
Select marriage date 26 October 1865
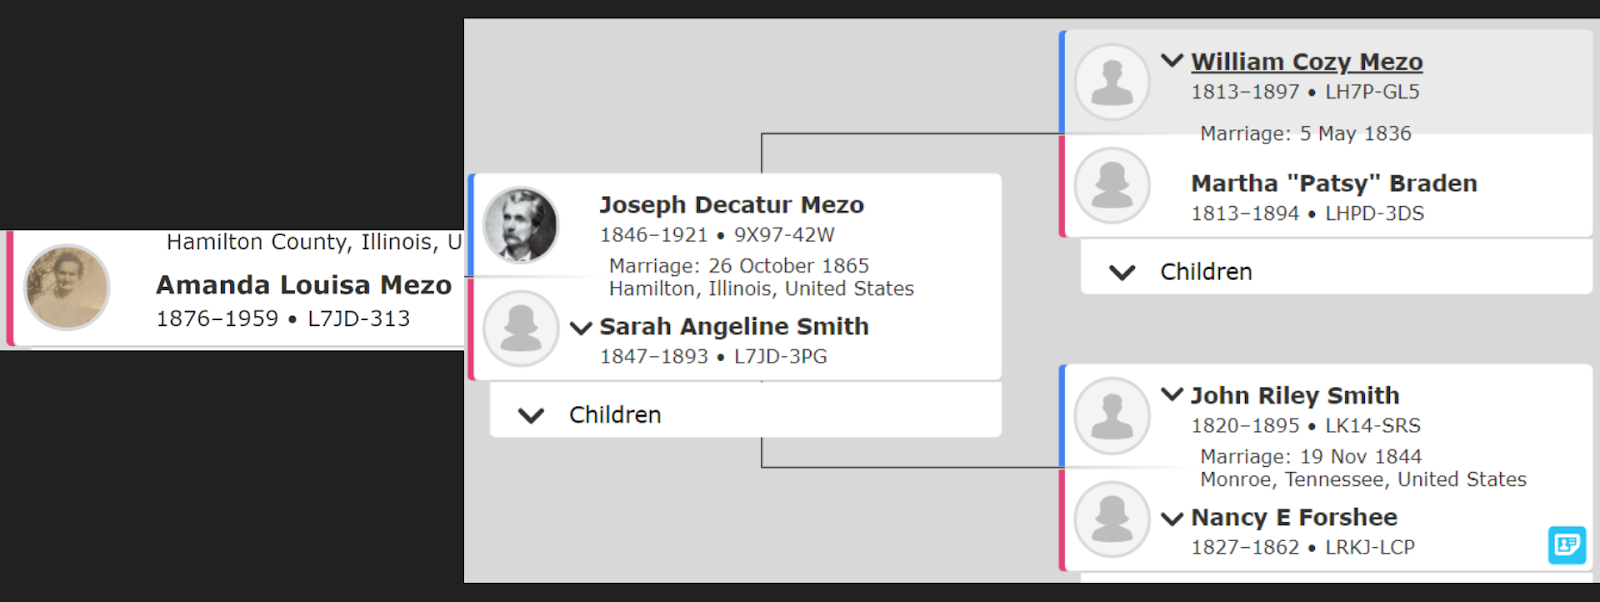tap(739, 266)
